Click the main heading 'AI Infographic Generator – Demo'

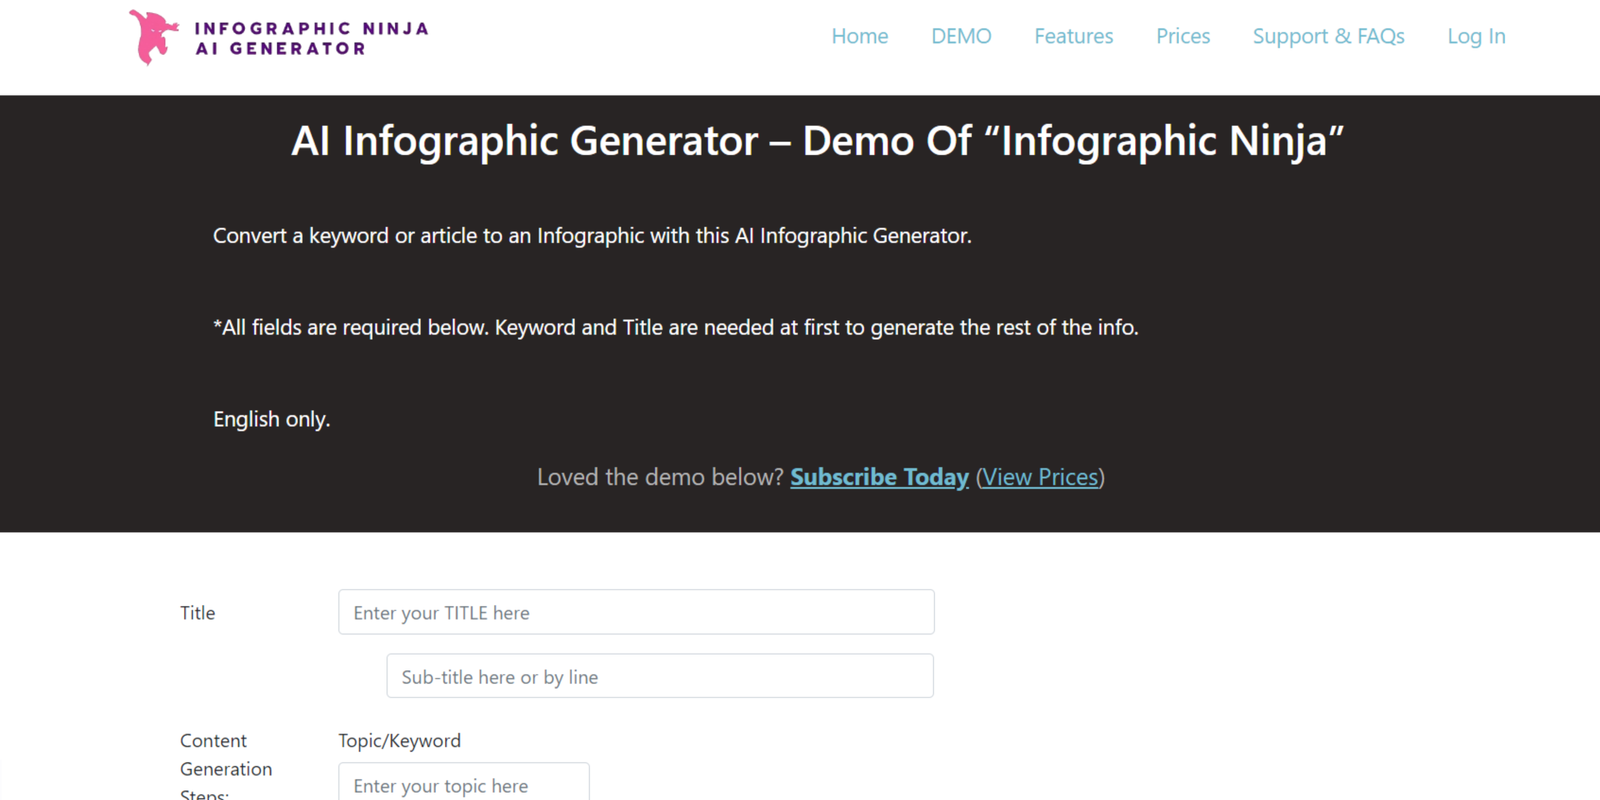(817, 141)
